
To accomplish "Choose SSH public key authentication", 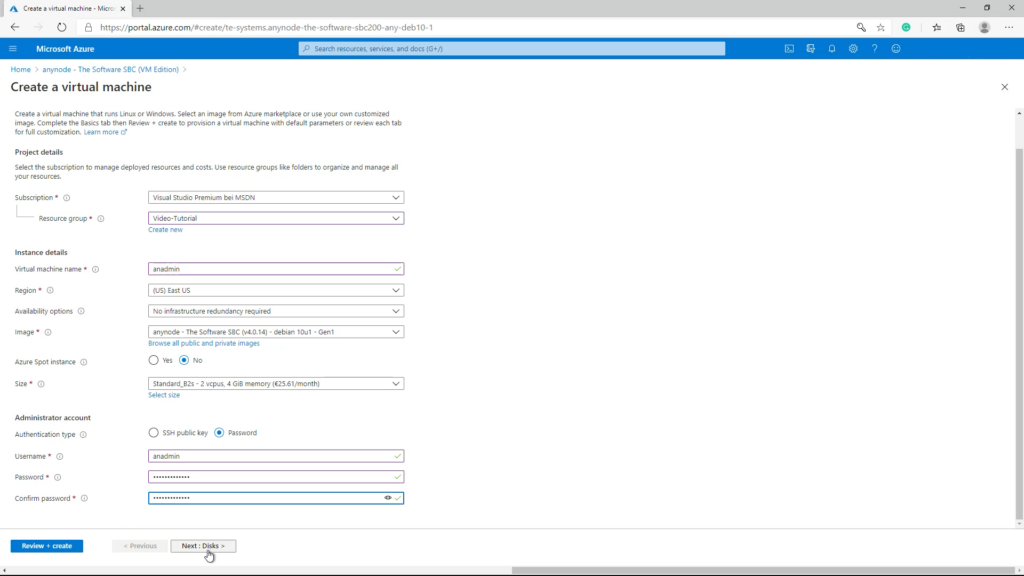I will (x=153, y=432).
